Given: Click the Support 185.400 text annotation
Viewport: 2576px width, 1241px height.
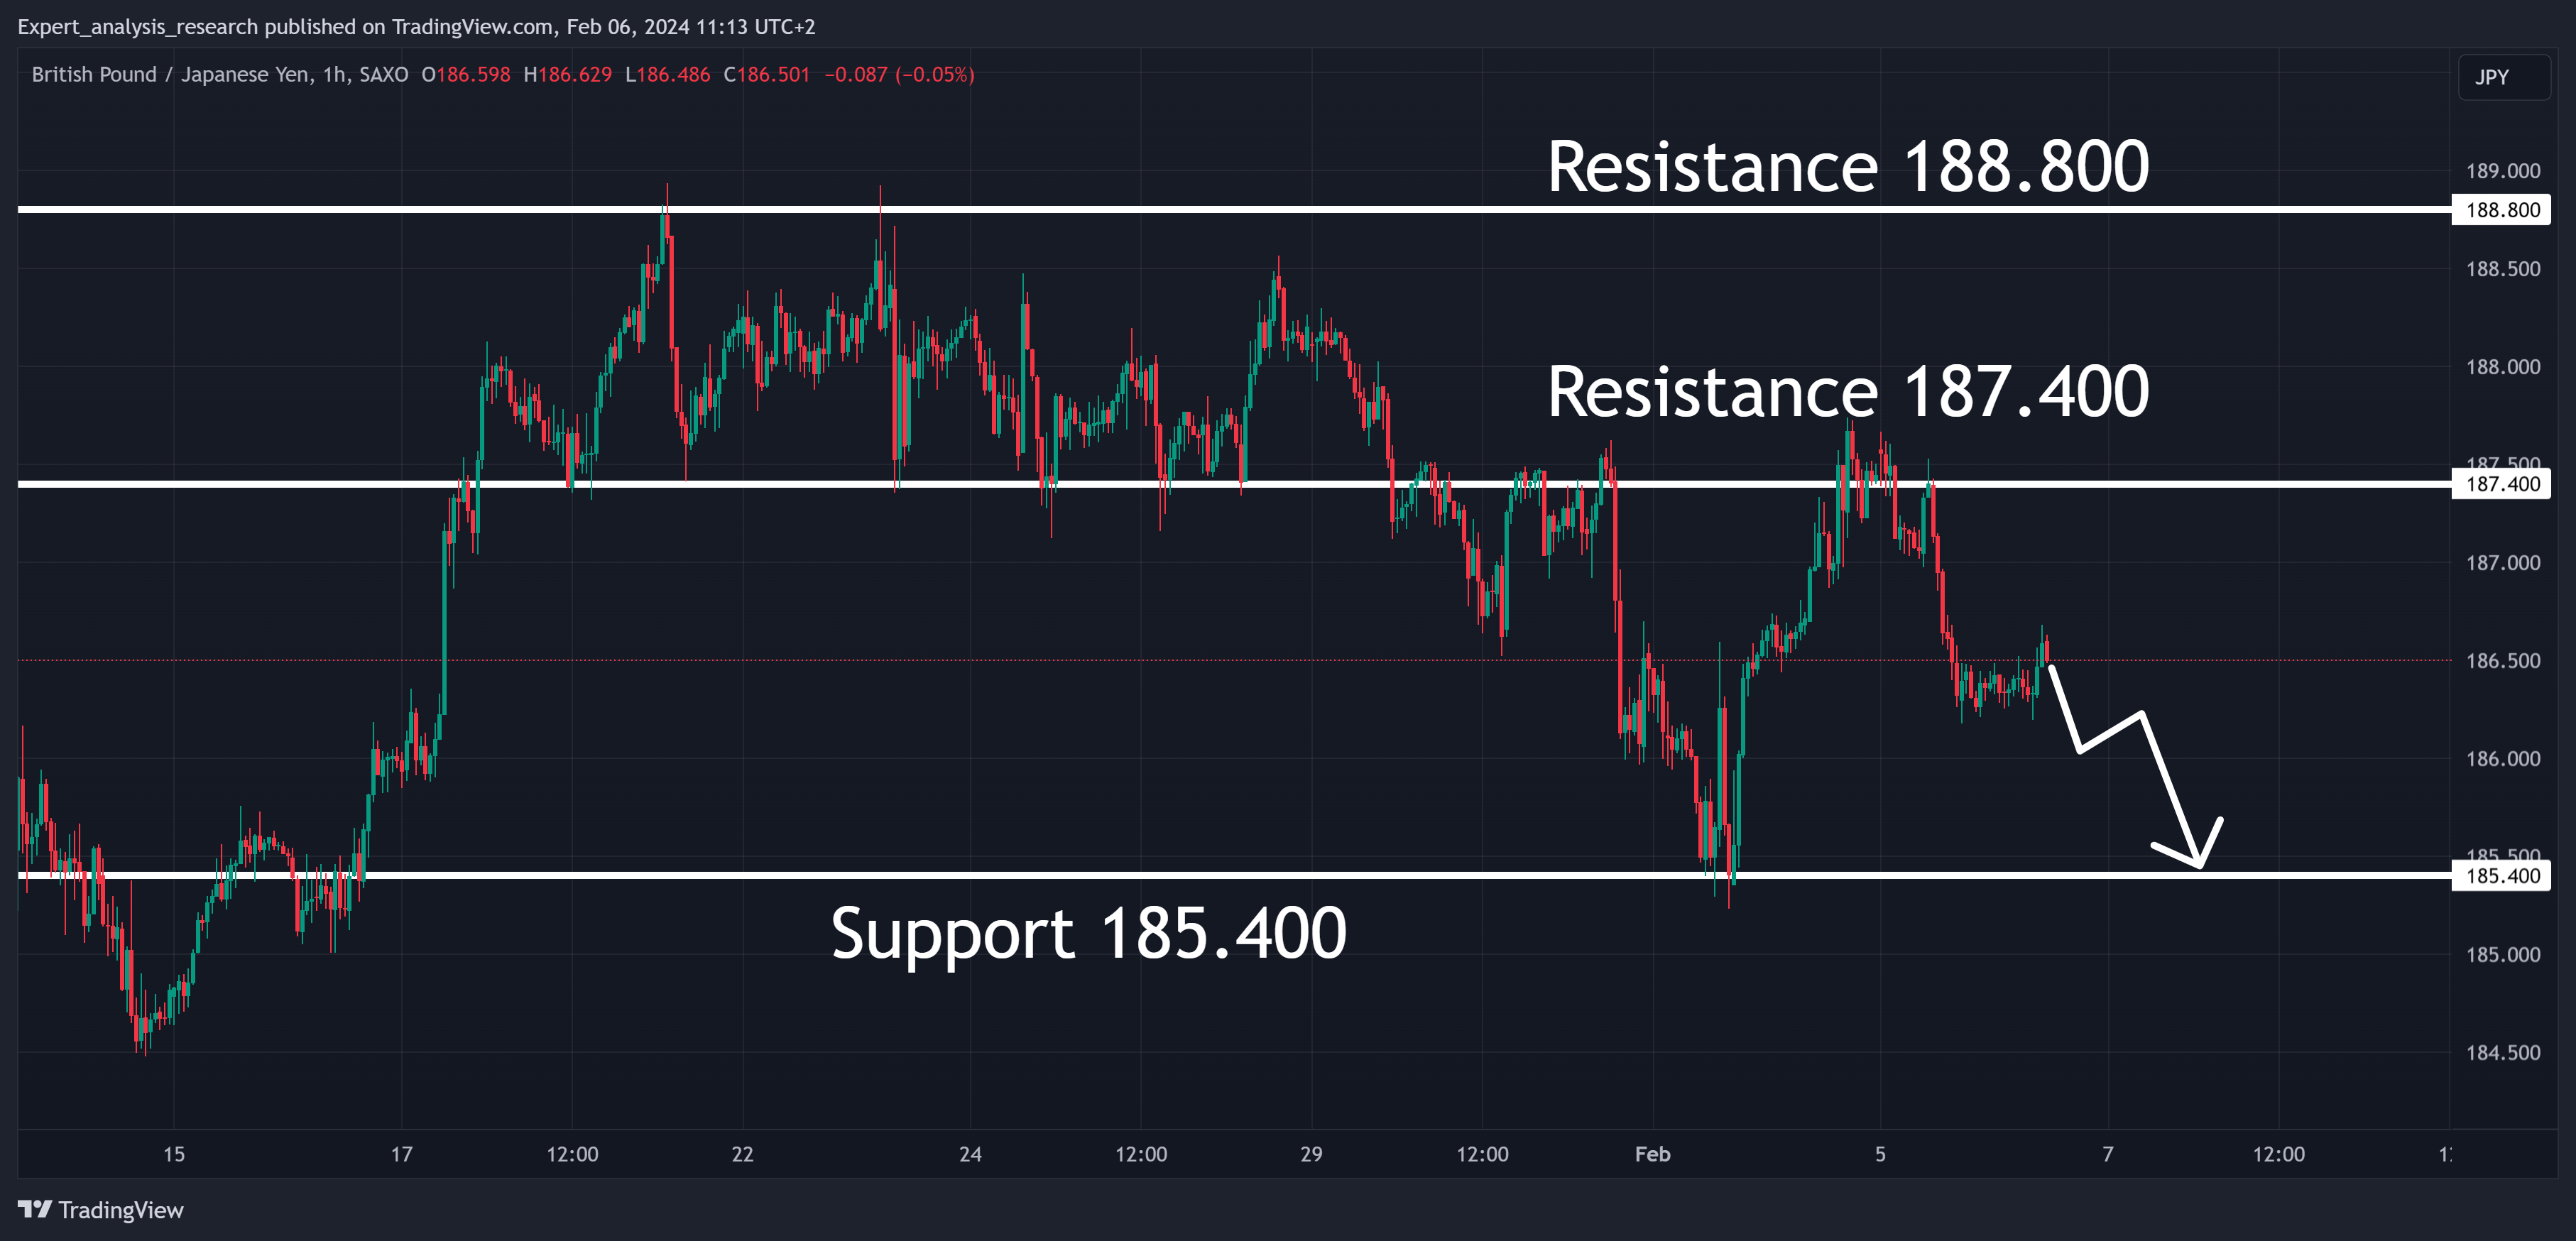Looking at the screenshot, I should 1088,933.
